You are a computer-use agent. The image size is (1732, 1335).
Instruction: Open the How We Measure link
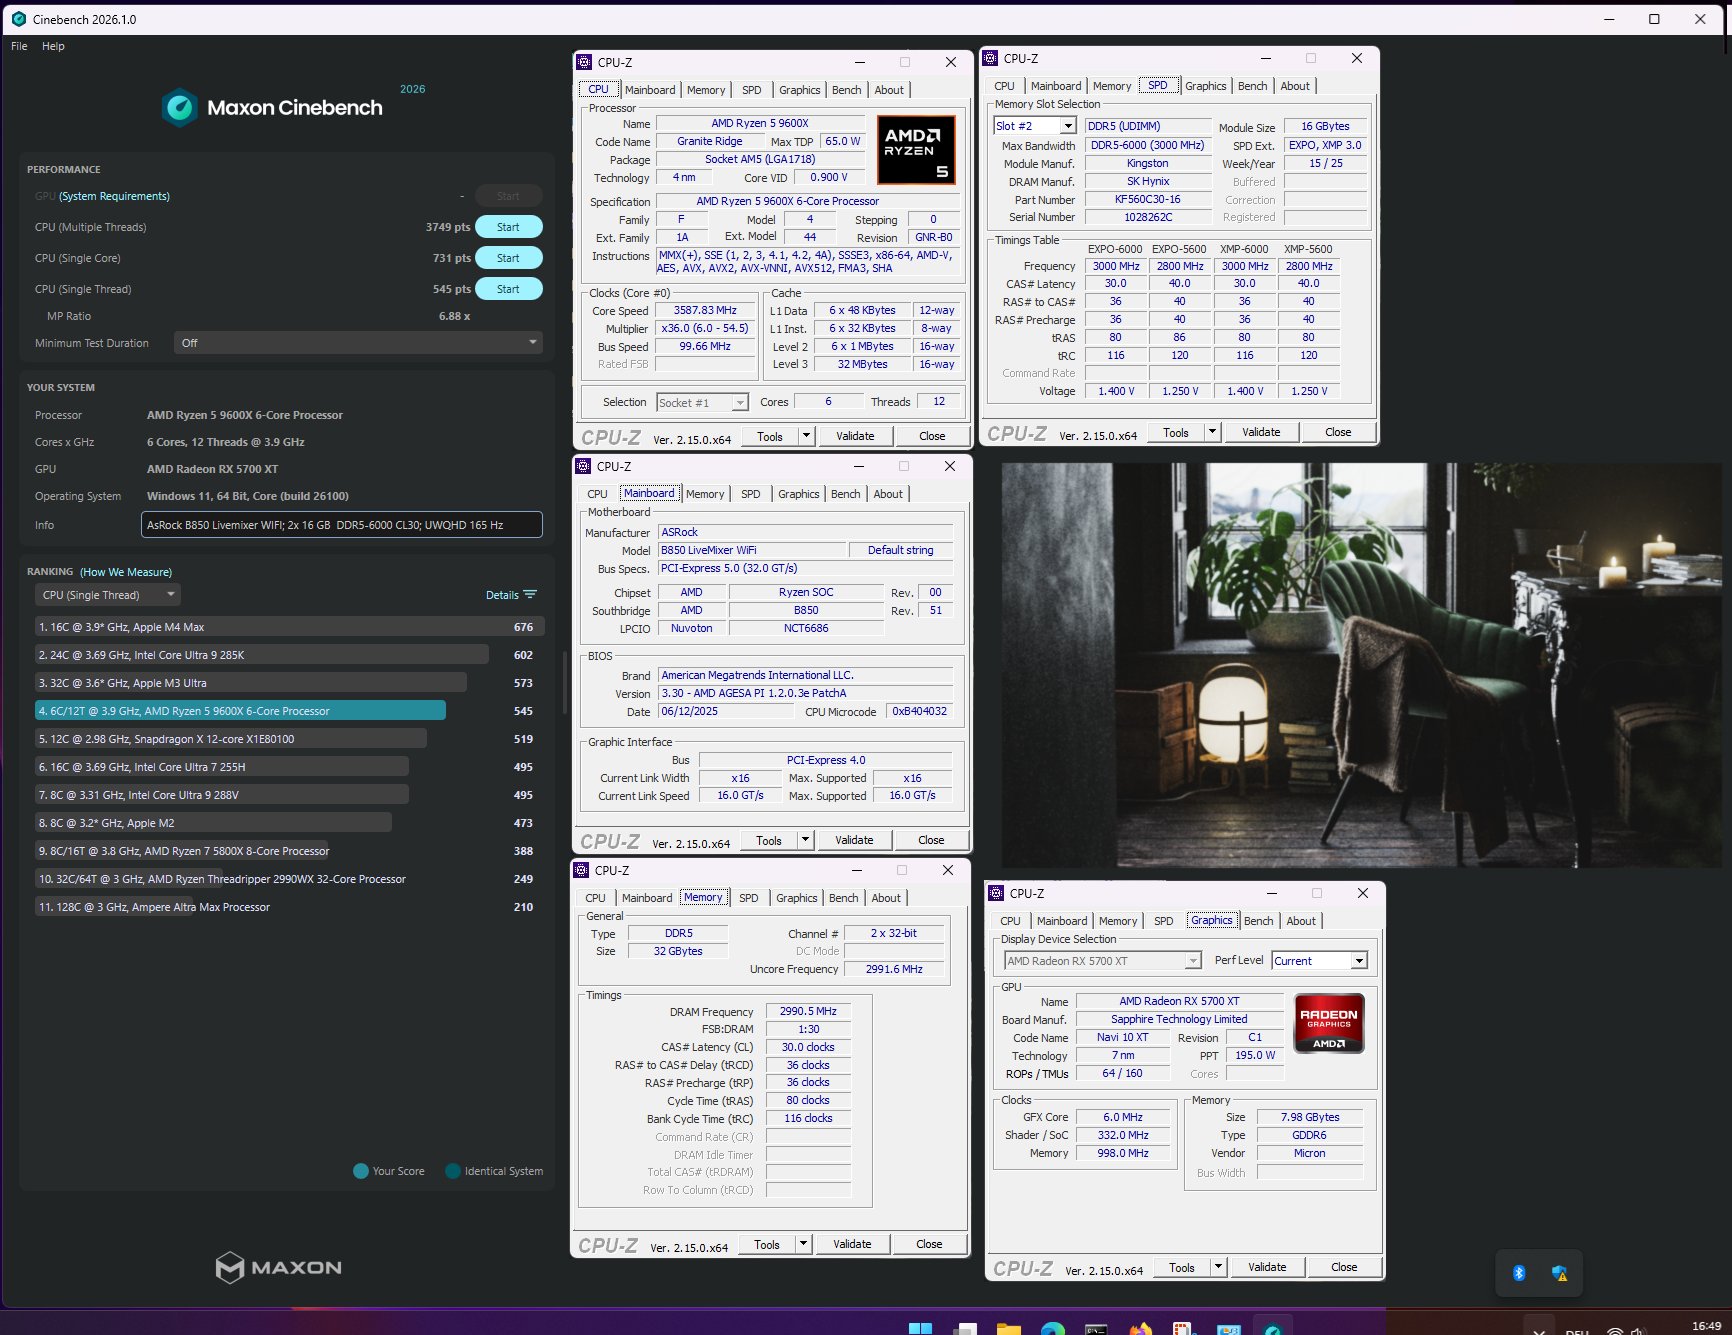click(x=126, y=572)
